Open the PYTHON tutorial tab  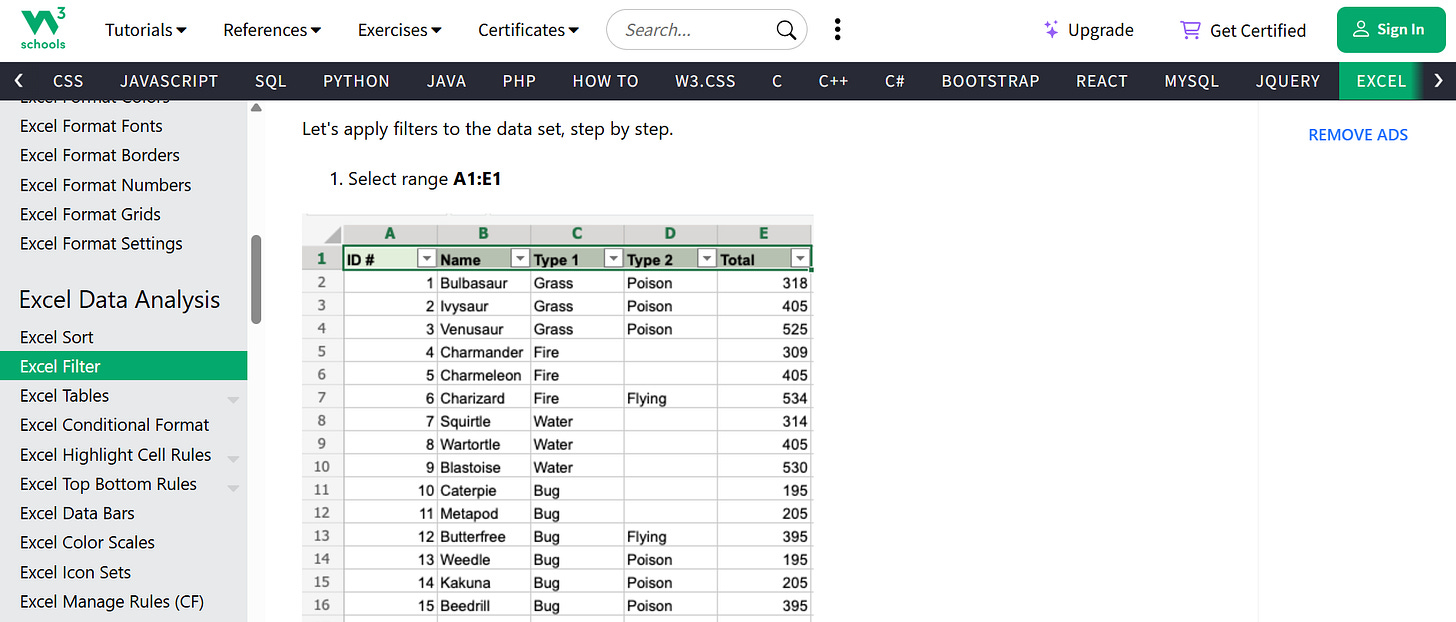click(x=356, y=81)
